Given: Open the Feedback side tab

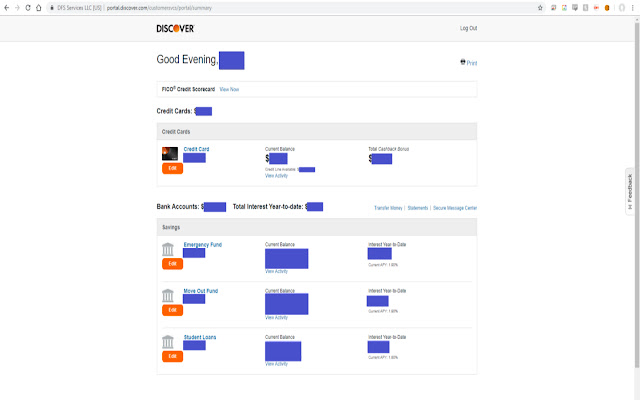Looking at the screenshot, I should [630, 191].
